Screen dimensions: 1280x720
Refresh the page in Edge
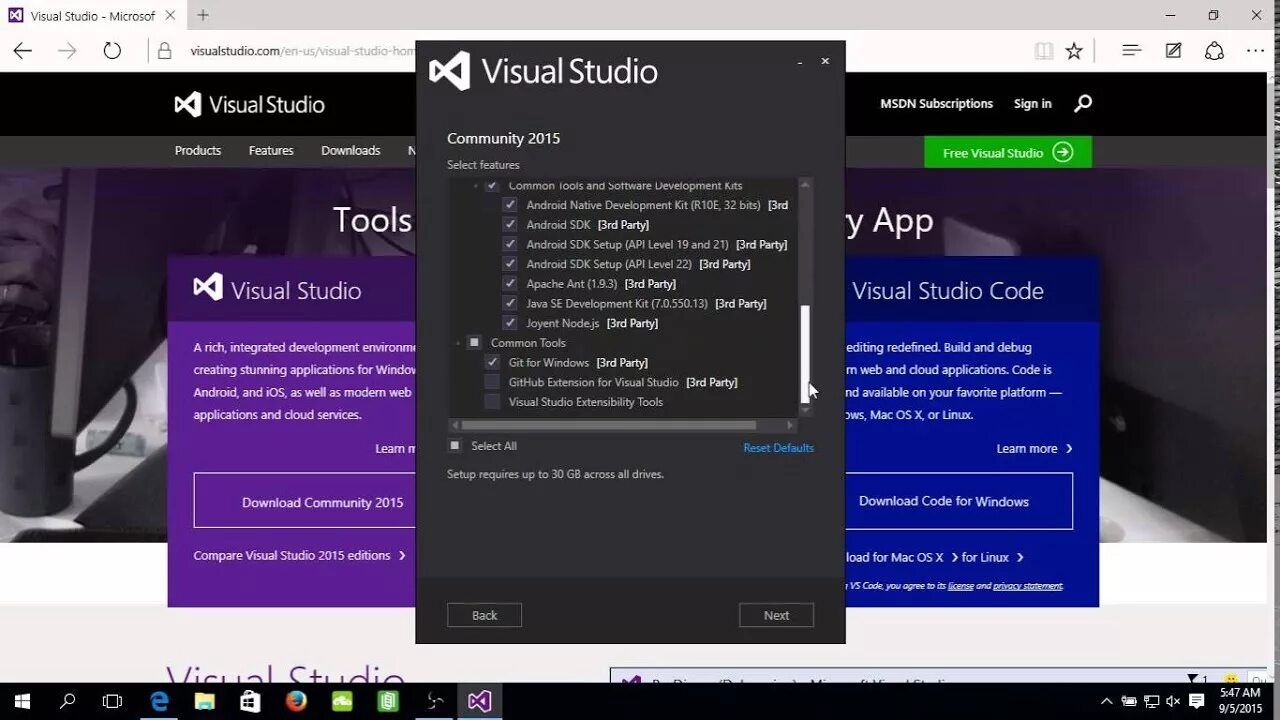point(112,51)
